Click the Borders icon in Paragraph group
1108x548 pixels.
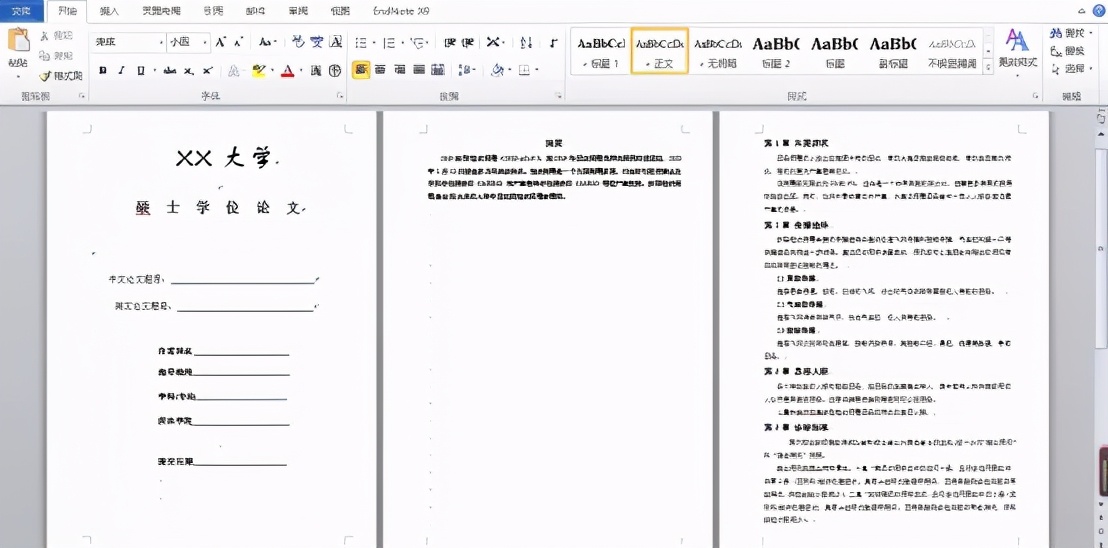(x=524, y=70)
